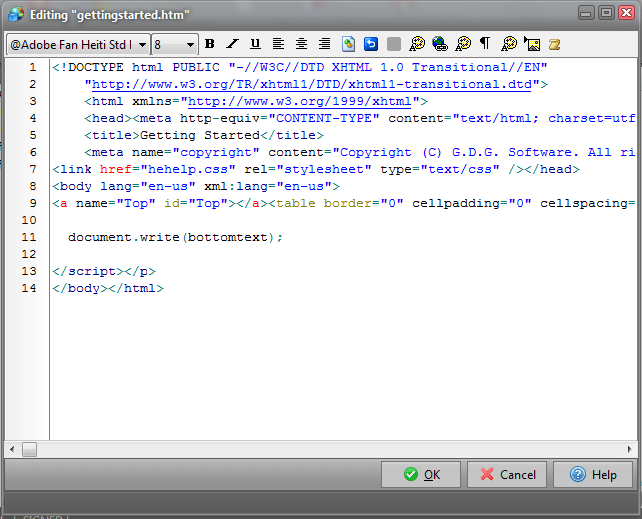Open the www.w3.org/1999/xhtml link

tap(299, 101)
